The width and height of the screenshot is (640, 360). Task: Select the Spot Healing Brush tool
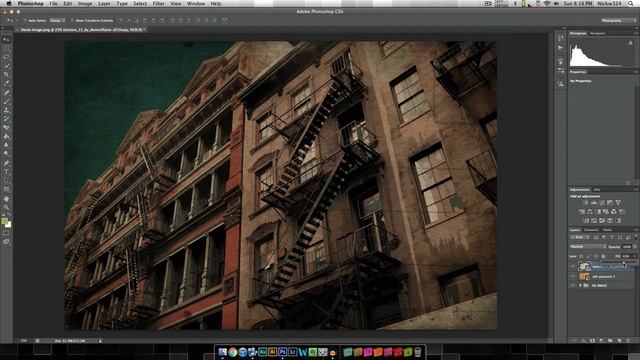coord(6,93)
